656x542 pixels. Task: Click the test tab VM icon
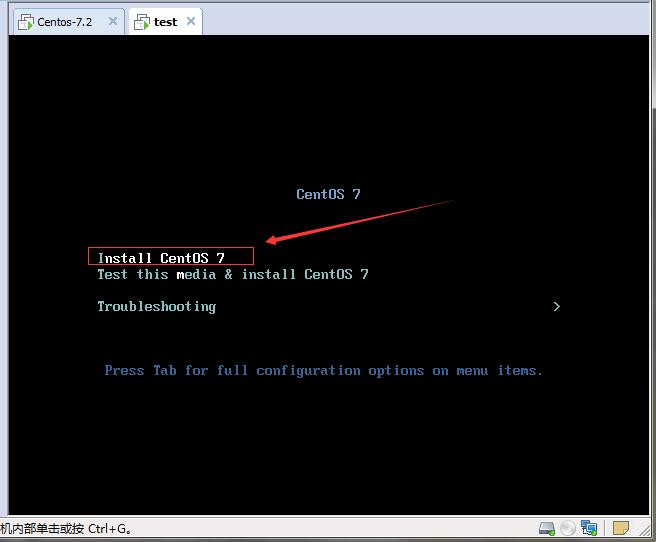tap(141, 22)
